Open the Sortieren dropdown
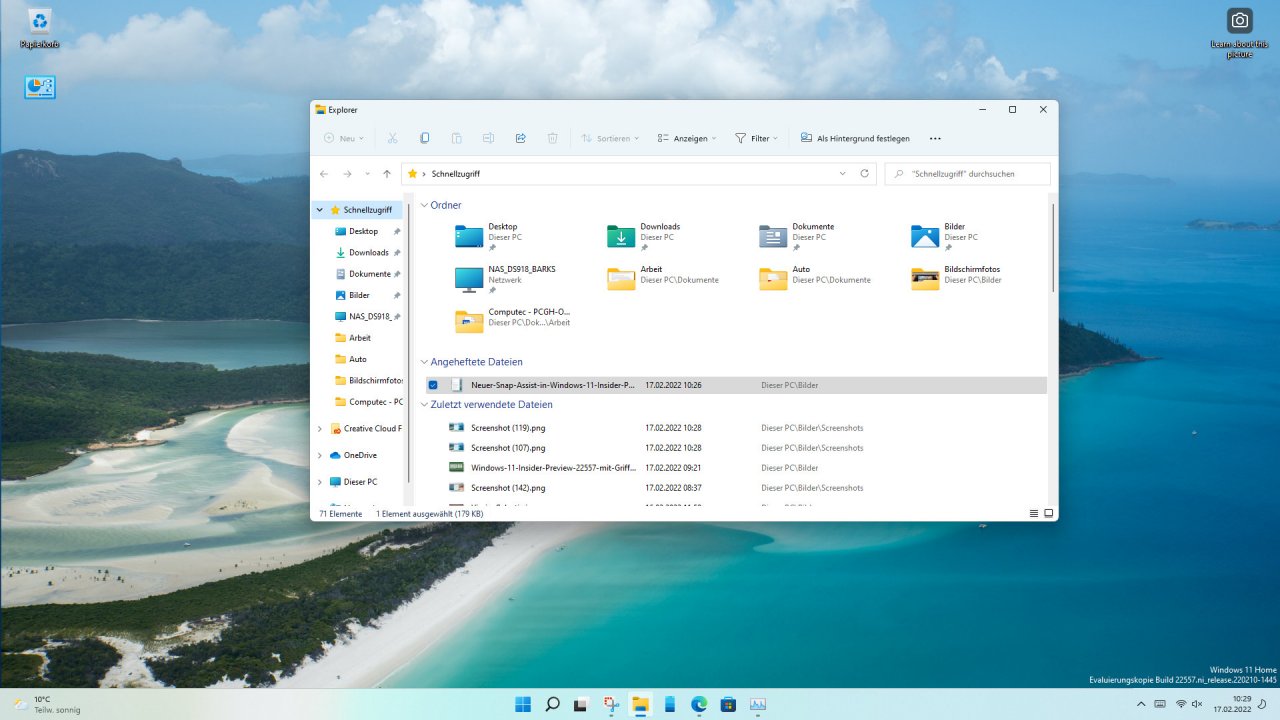 point(611,138)
